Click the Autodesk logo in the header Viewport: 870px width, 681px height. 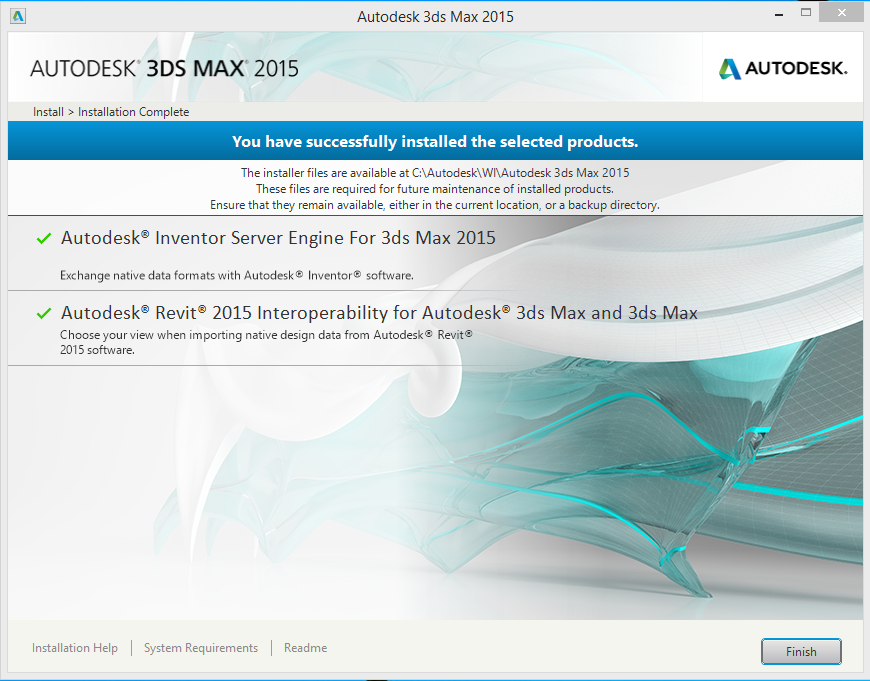783,68
